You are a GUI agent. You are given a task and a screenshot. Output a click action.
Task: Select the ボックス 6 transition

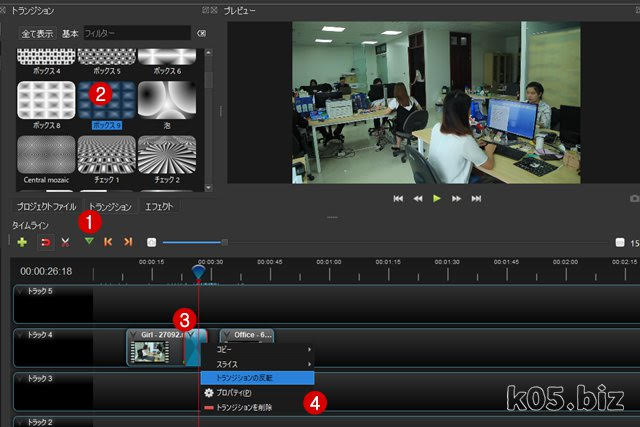click(167, 57)
